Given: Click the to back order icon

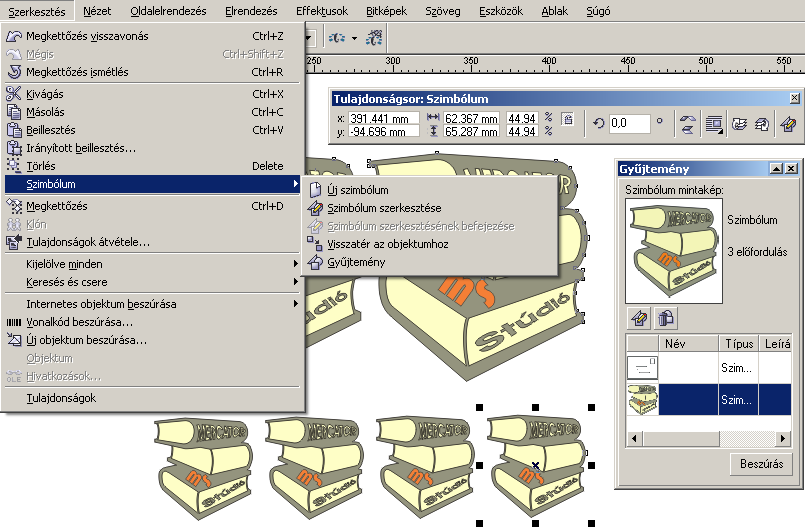Looking at the screenshot, I should 762,124.
